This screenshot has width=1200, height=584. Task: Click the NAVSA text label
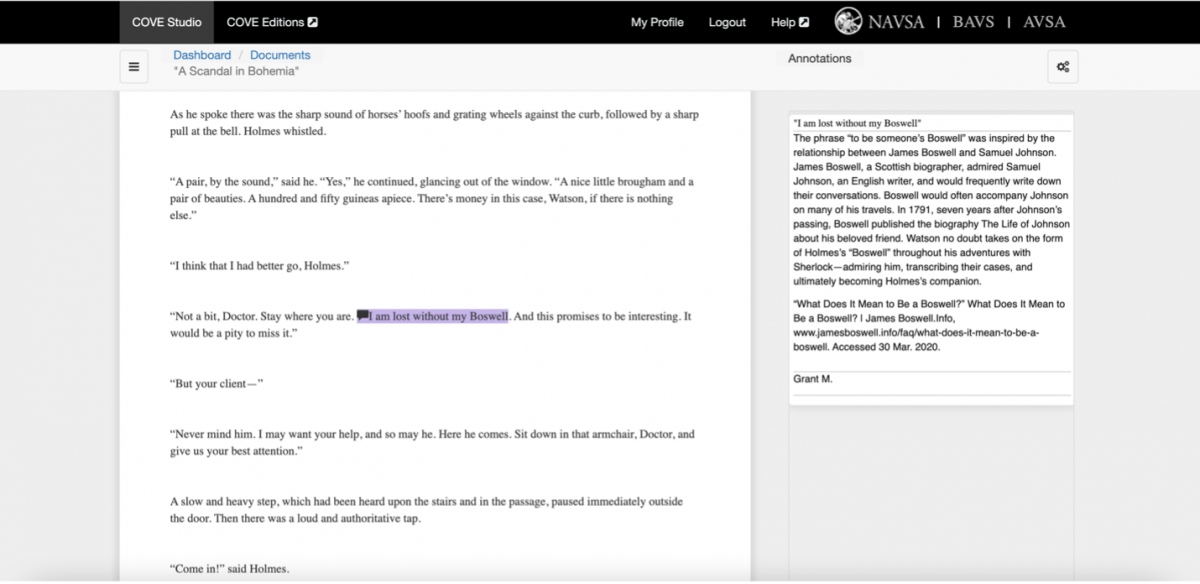896,22
